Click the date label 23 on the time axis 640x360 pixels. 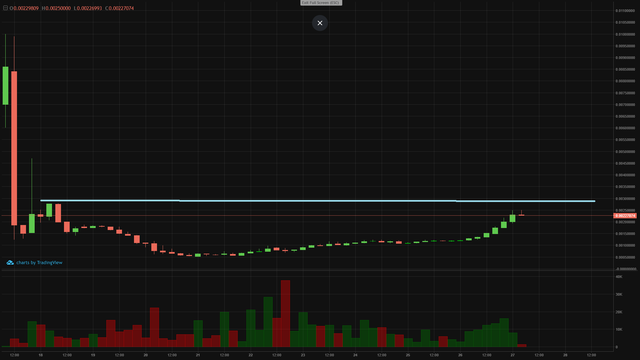coord(303,355)
